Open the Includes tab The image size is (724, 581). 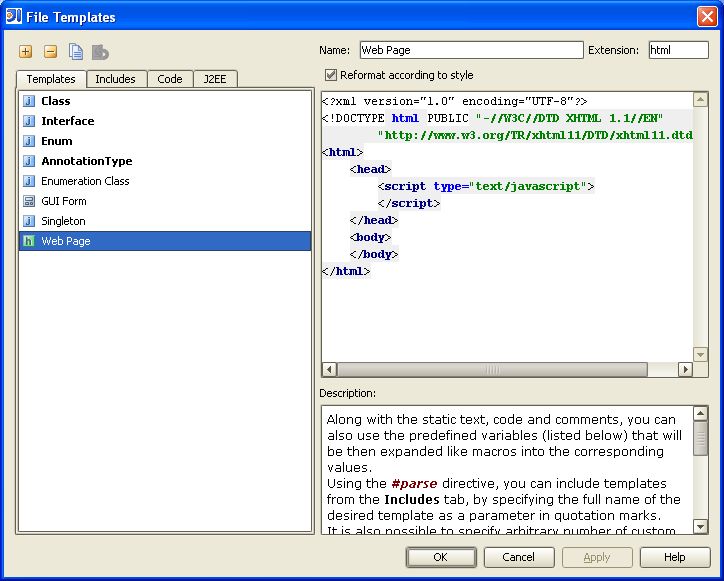(x=115, y=79)
